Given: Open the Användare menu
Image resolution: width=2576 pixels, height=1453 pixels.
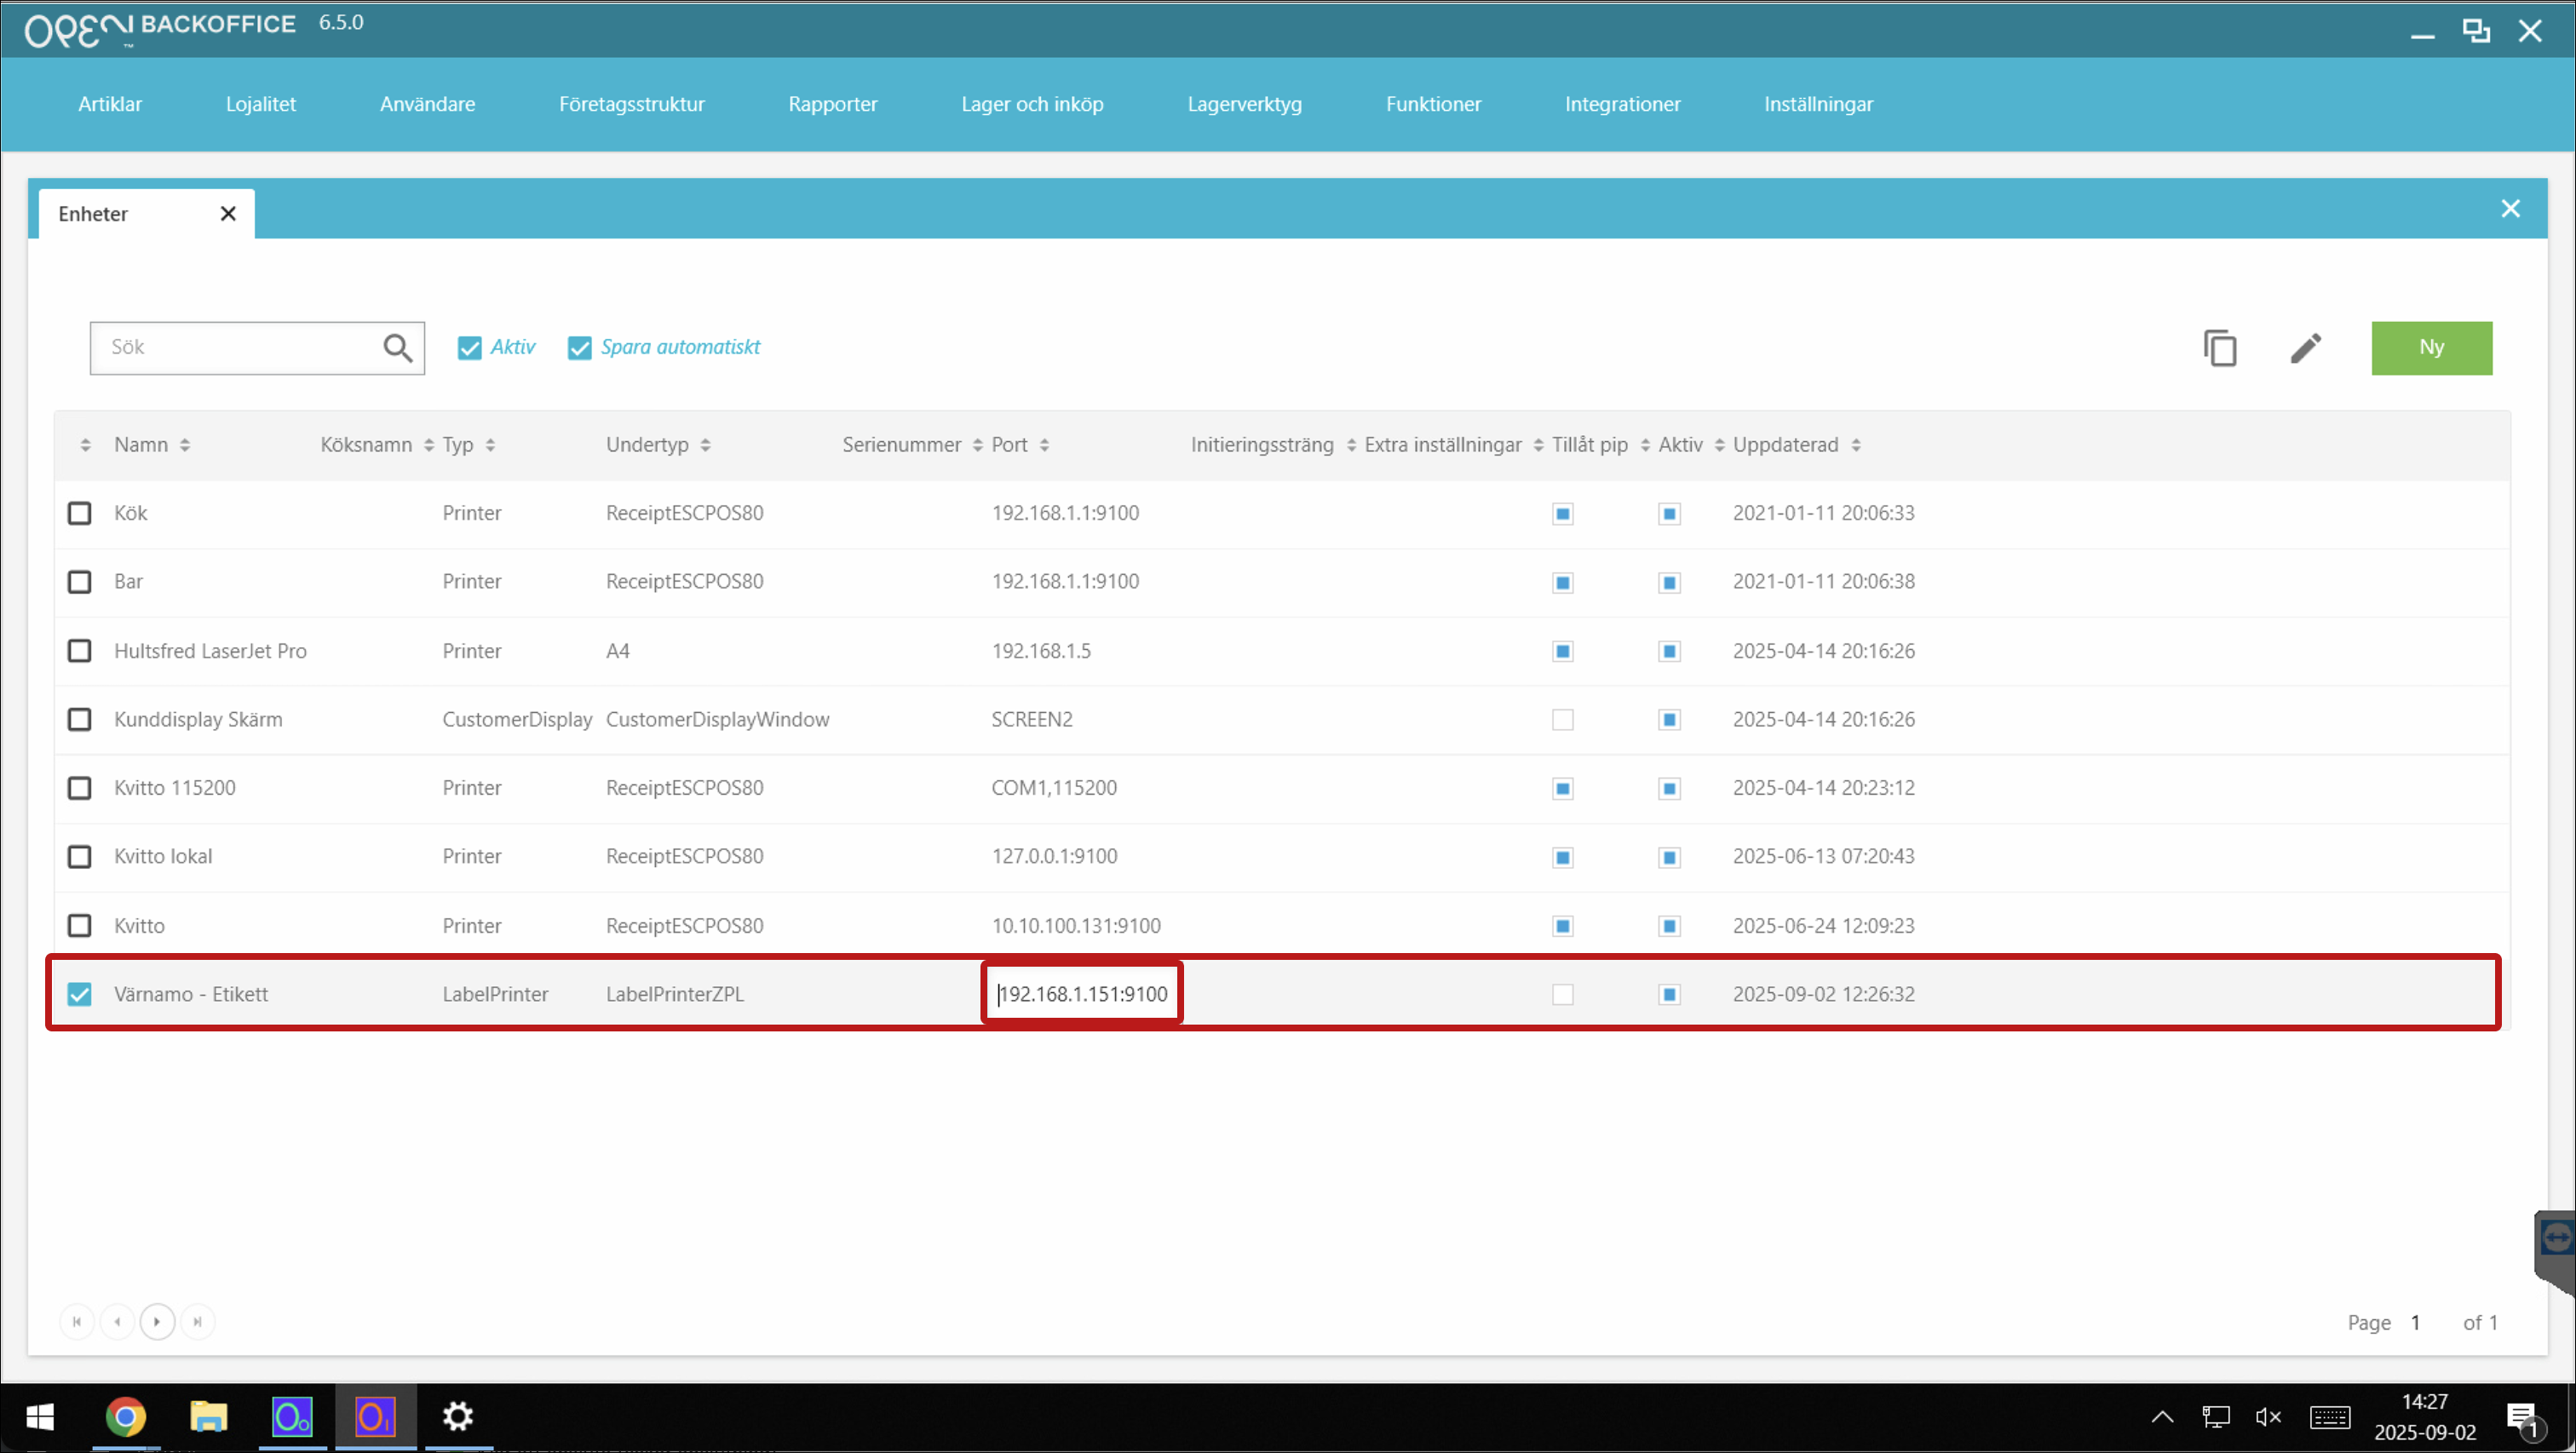Looking at the screenshot, I should (427, 104).
